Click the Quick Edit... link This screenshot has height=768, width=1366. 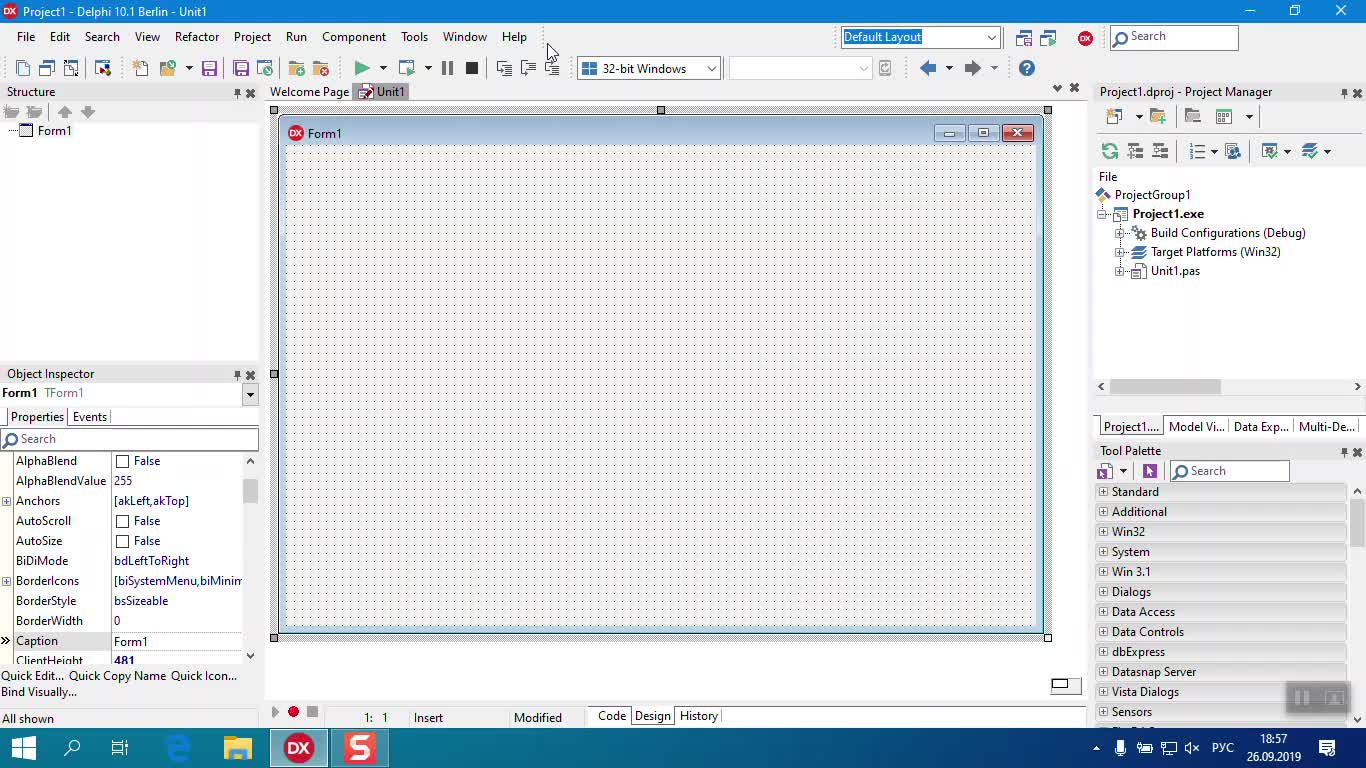point(33,676)
